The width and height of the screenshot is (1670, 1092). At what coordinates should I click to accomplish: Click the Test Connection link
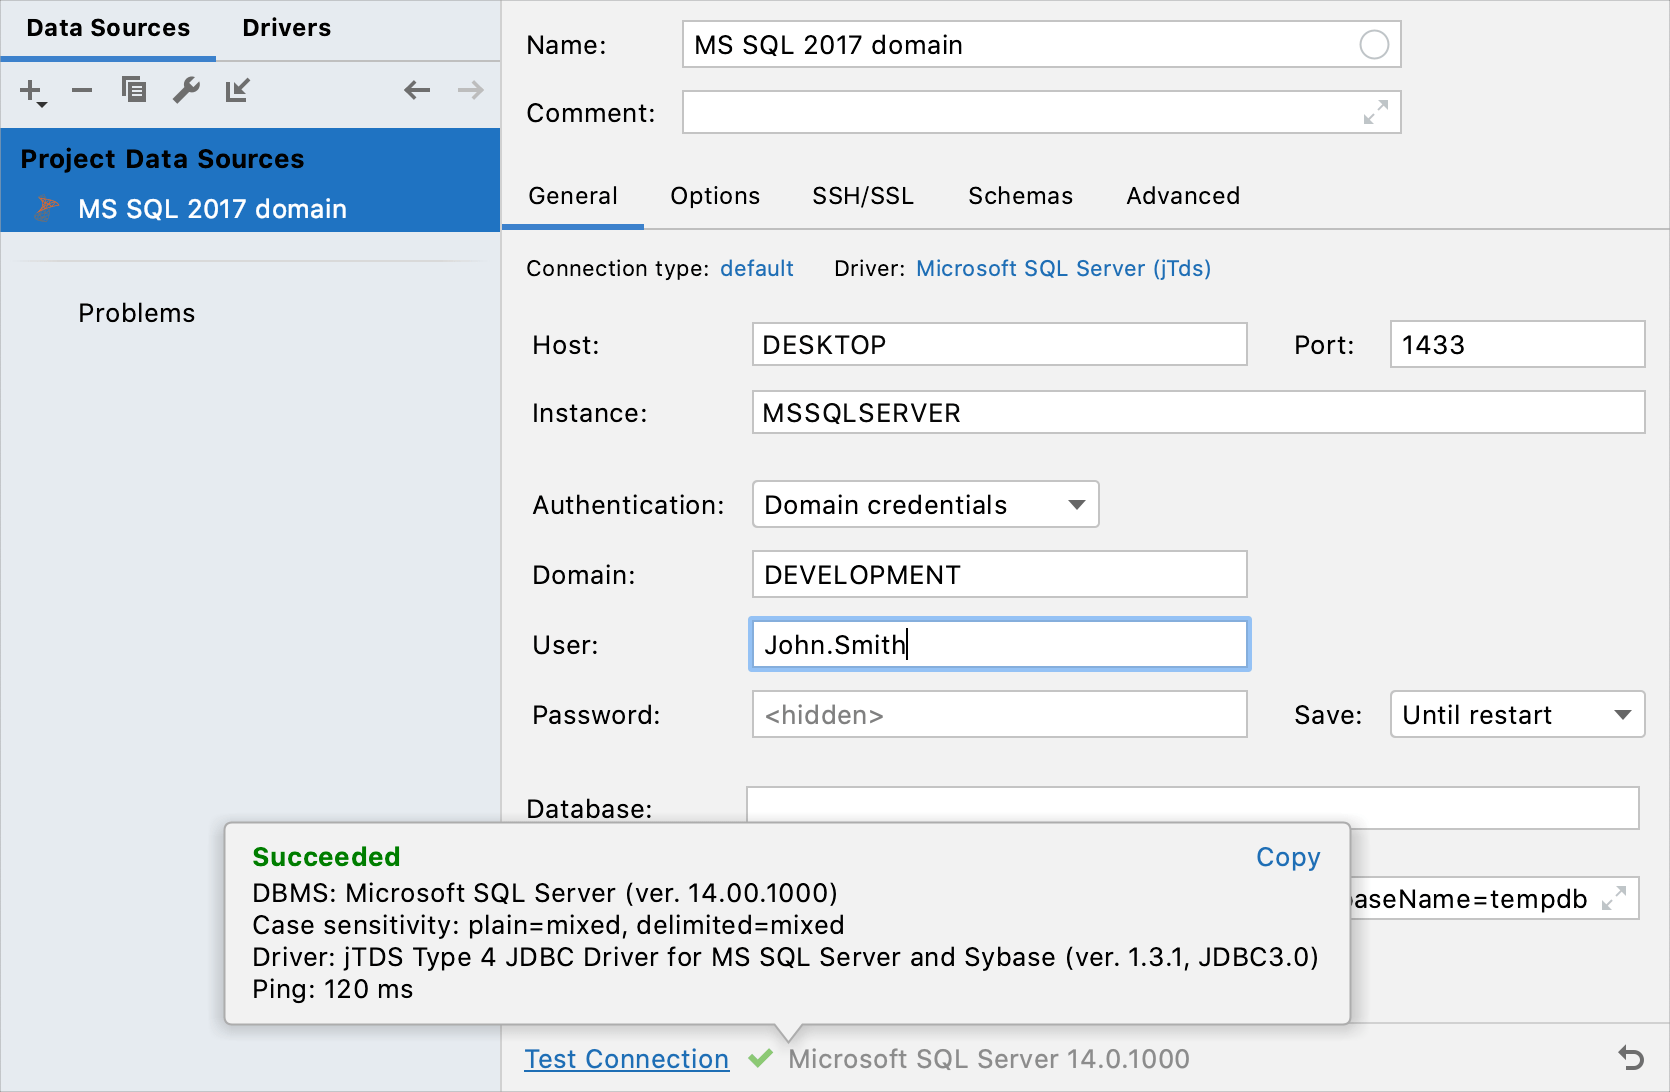pyautogui.click(x=626, y=1058)
